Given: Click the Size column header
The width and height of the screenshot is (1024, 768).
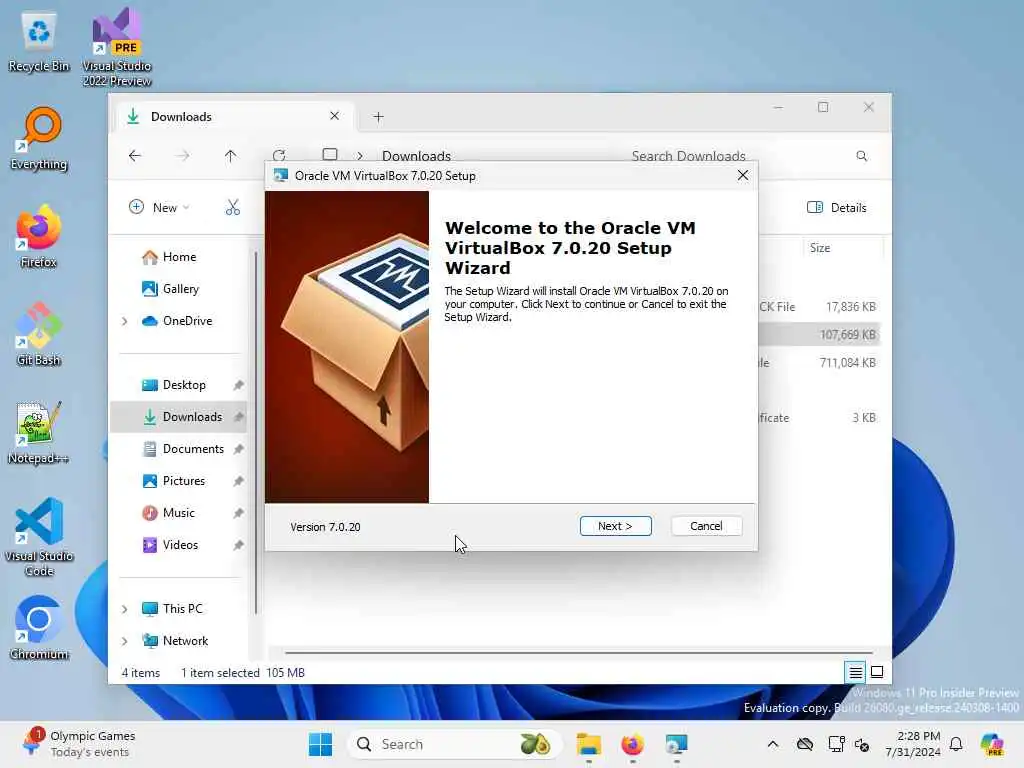Looking at the screenshot, I should (842, 248).
